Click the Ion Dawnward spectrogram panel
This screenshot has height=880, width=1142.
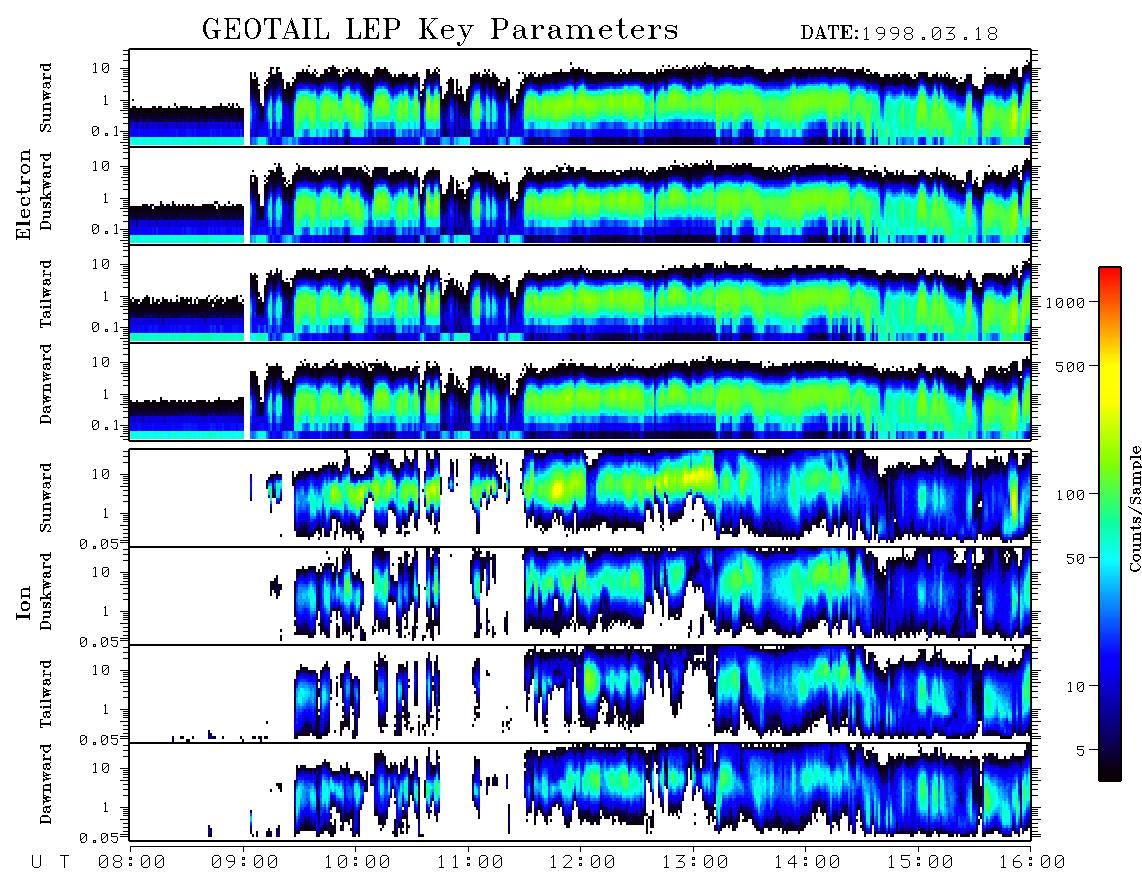[x=580, y=792]
